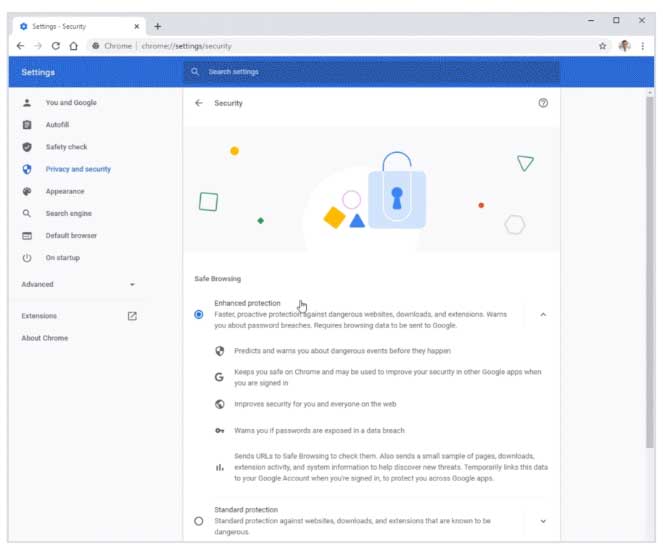Click the Appearance palette icon
663x558 pixels.
(27, 191)
